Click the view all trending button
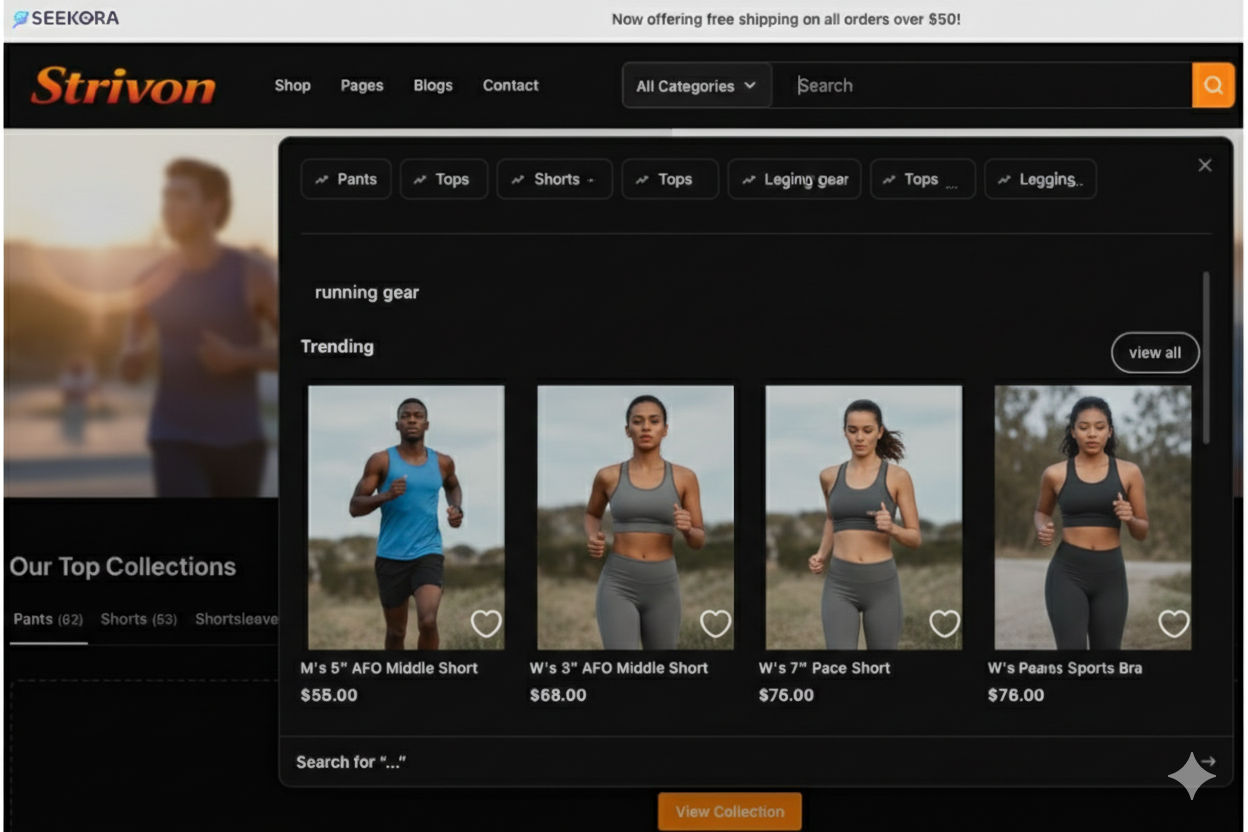1248x832 pixels. [x=1154, y=353]
